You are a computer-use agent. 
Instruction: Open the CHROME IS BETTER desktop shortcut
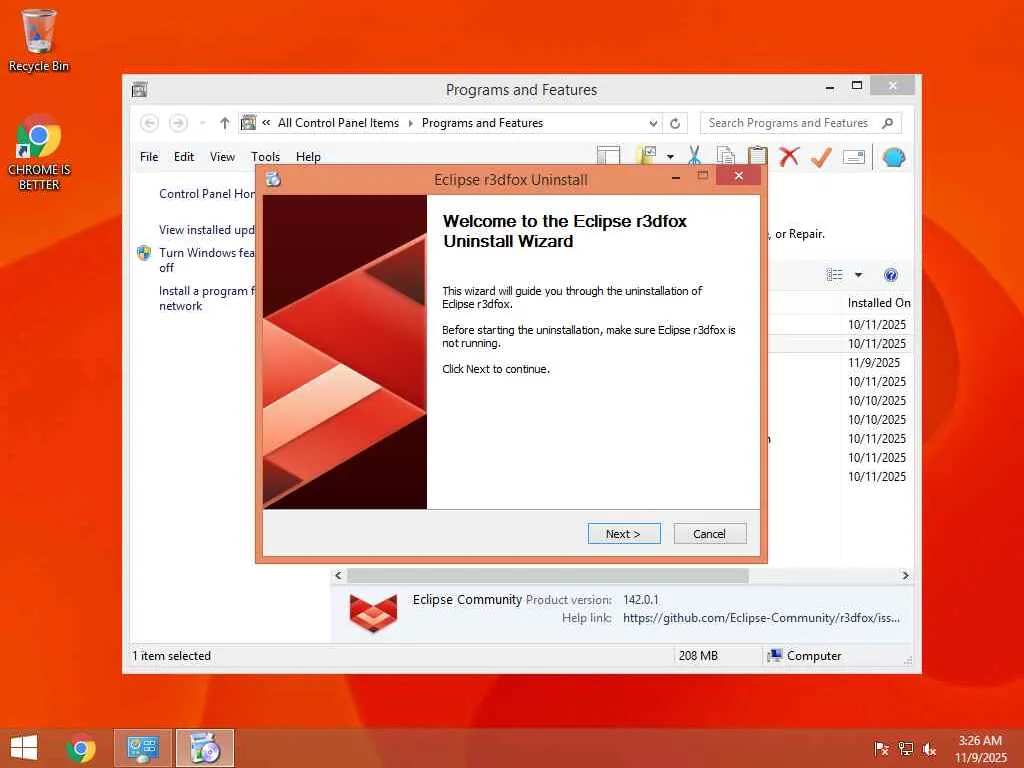39,153
